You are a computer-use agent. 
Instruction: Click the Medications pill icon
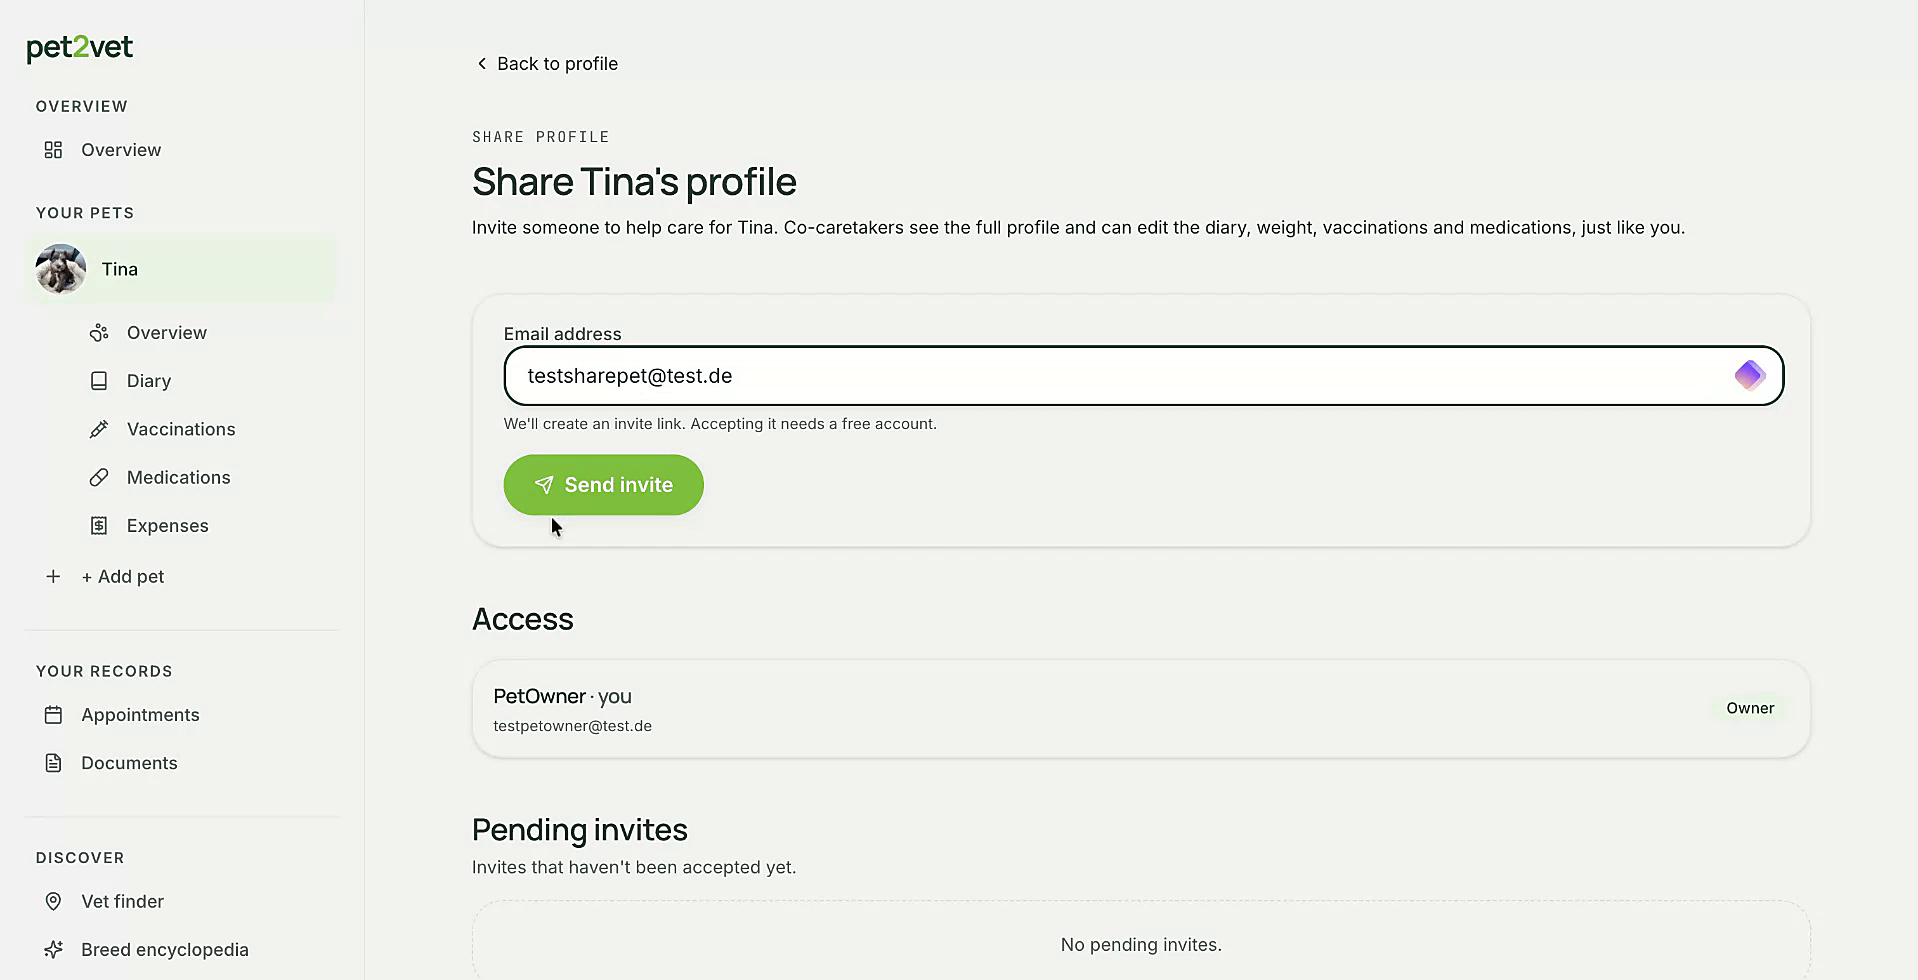tap(99, 478)
